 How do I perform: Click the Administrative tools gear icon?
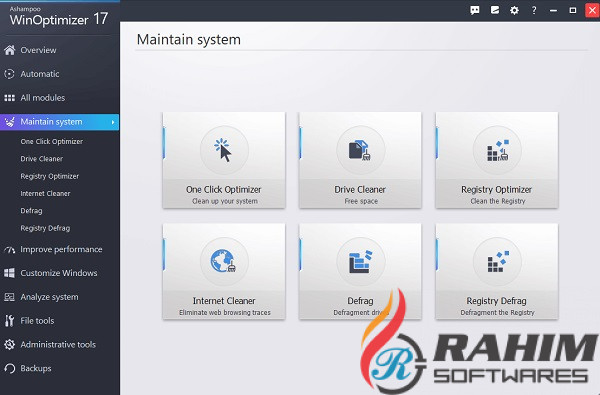pyautogui.click(x=10, y=344)
